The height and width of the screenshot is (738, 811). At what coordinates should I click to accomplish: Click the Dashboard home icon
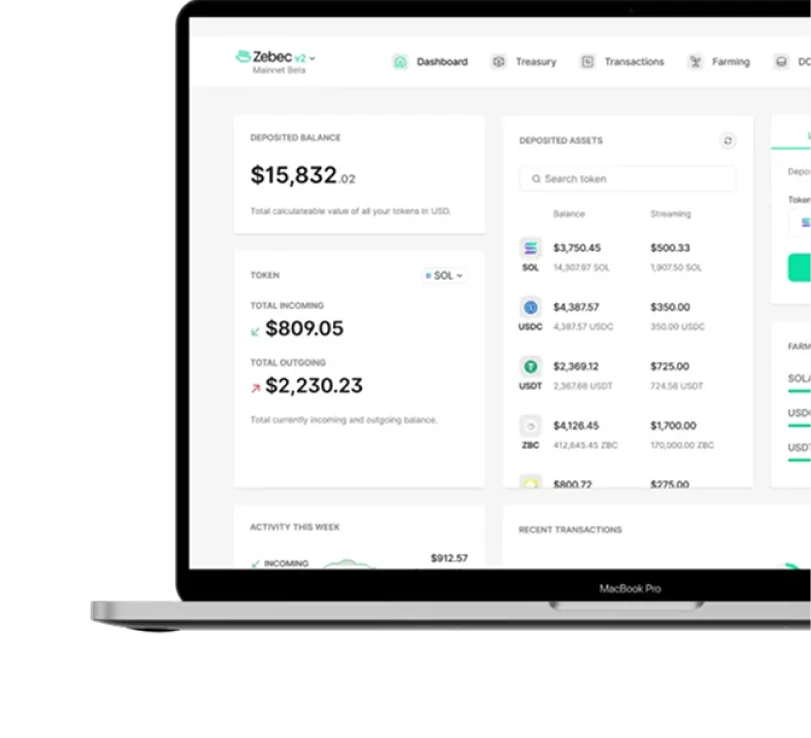400,62
